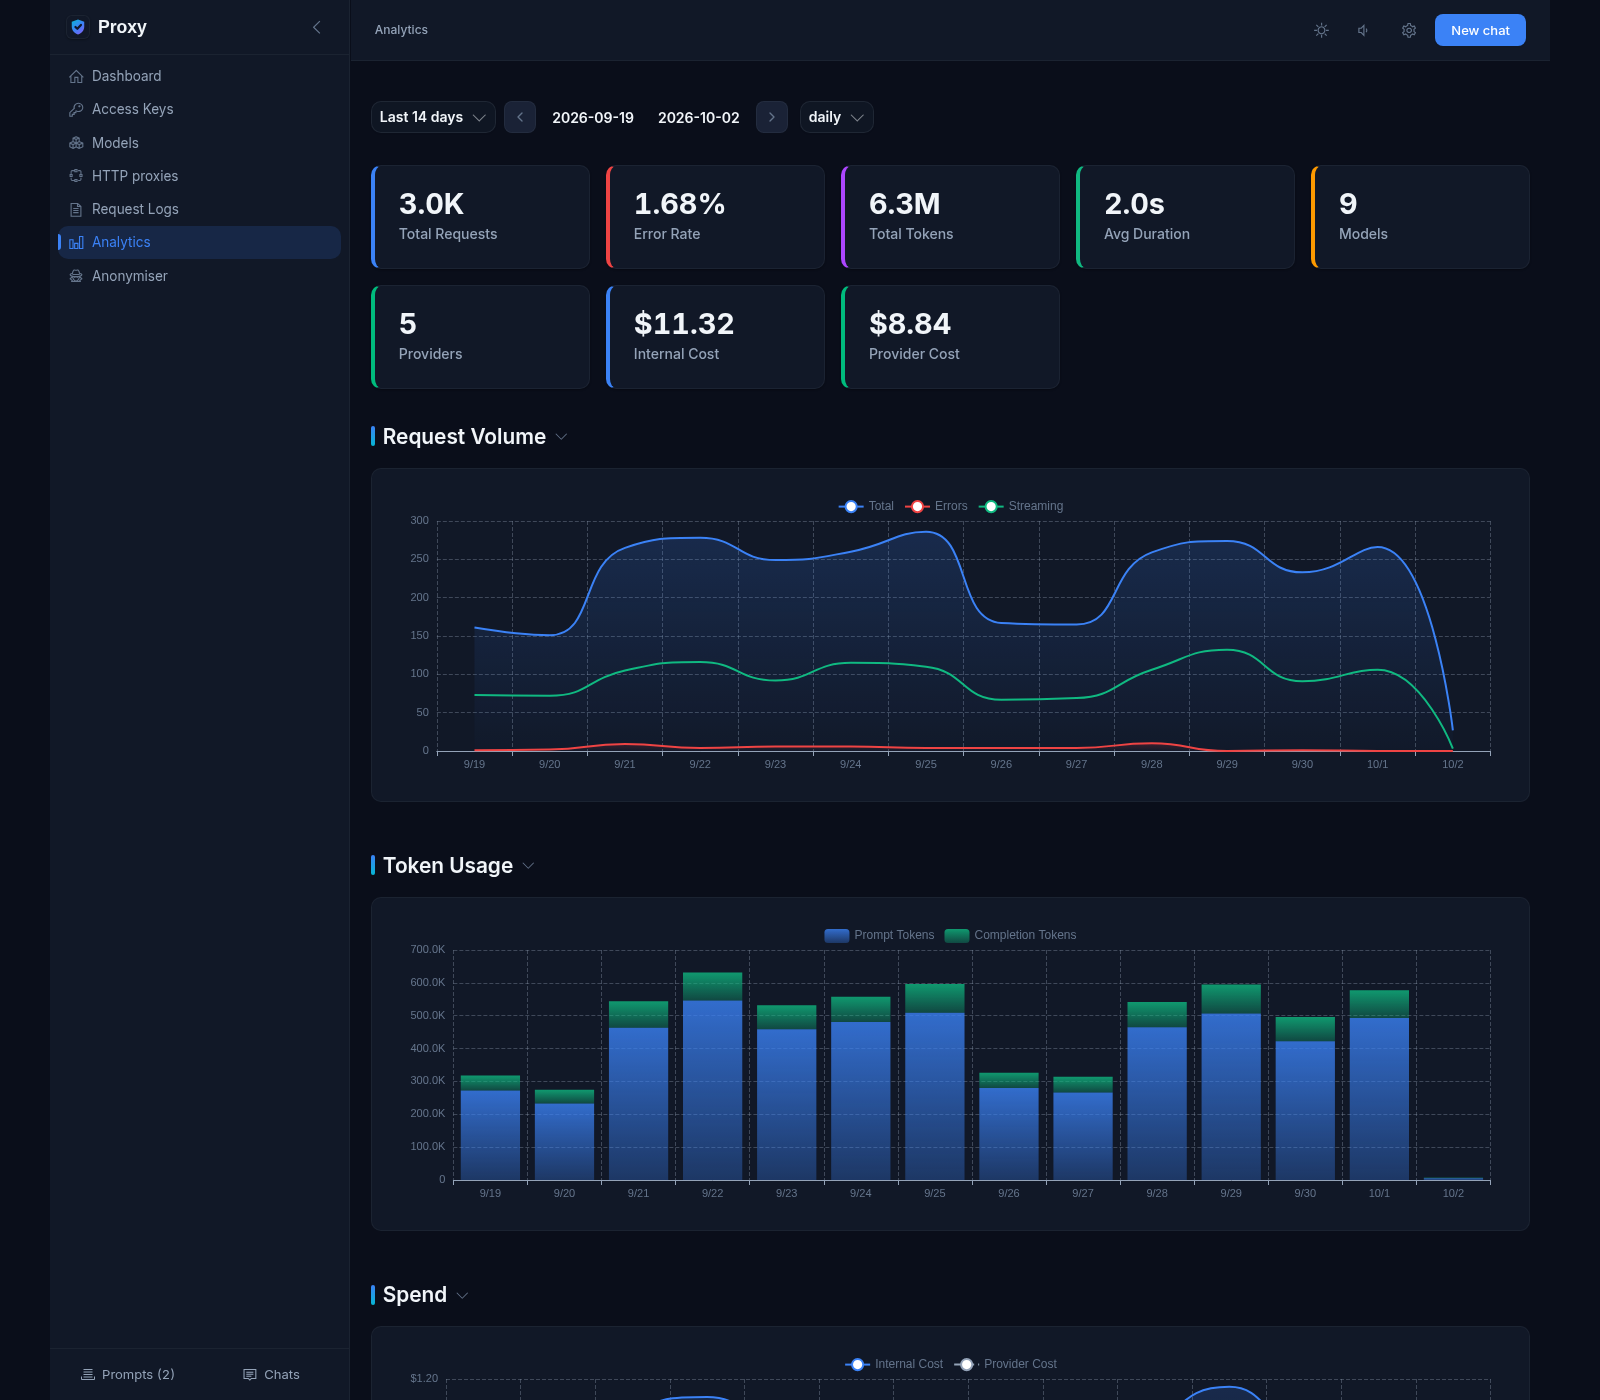This screenshot has height=1400, width=1600.
Task: Click the Chats message icon
Action: [x=250, y=1375]
